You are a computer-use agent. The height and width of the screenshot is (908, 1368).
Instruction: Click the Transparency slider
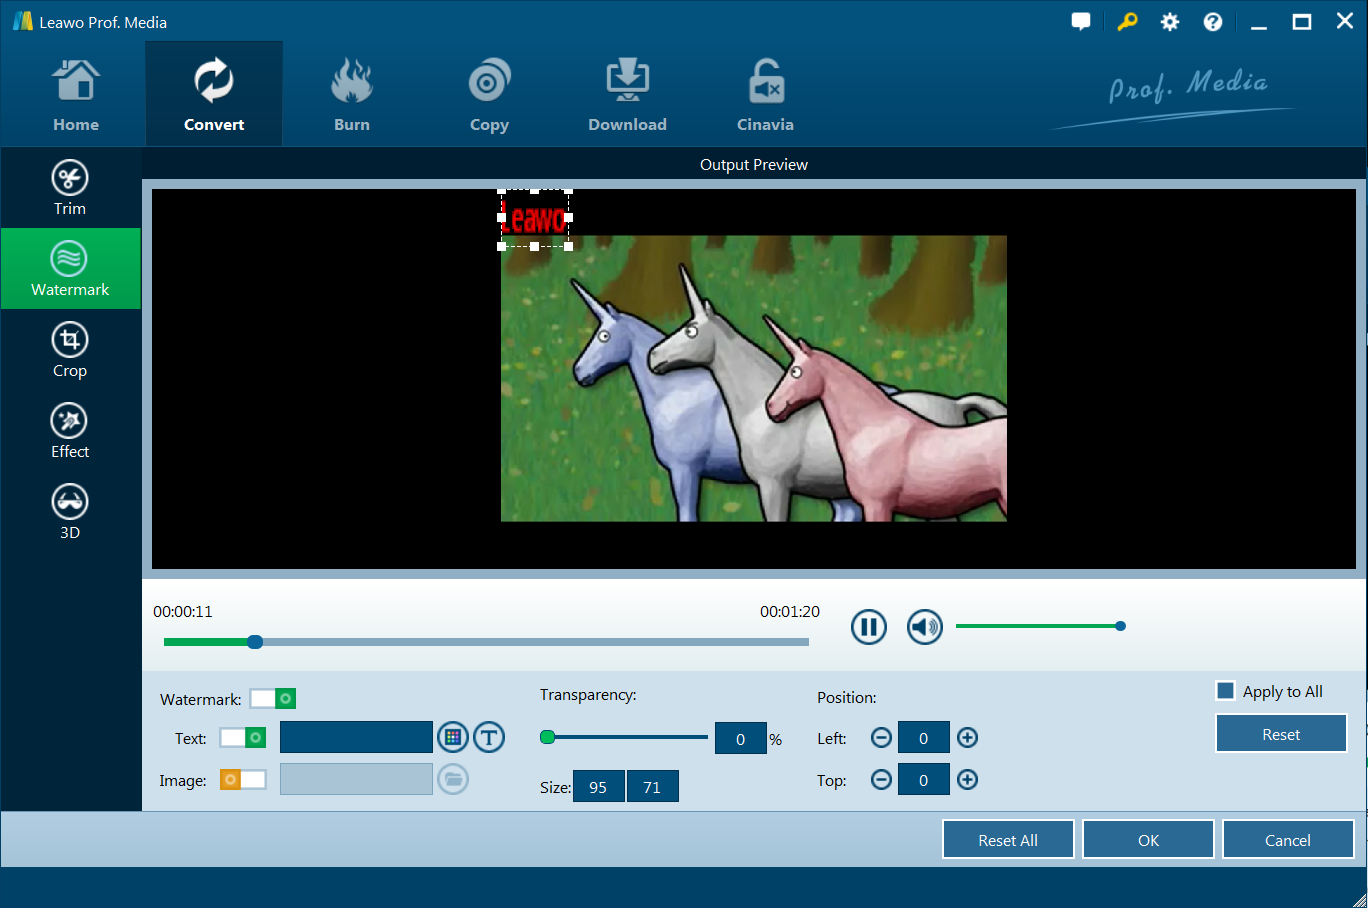(624, 737)
